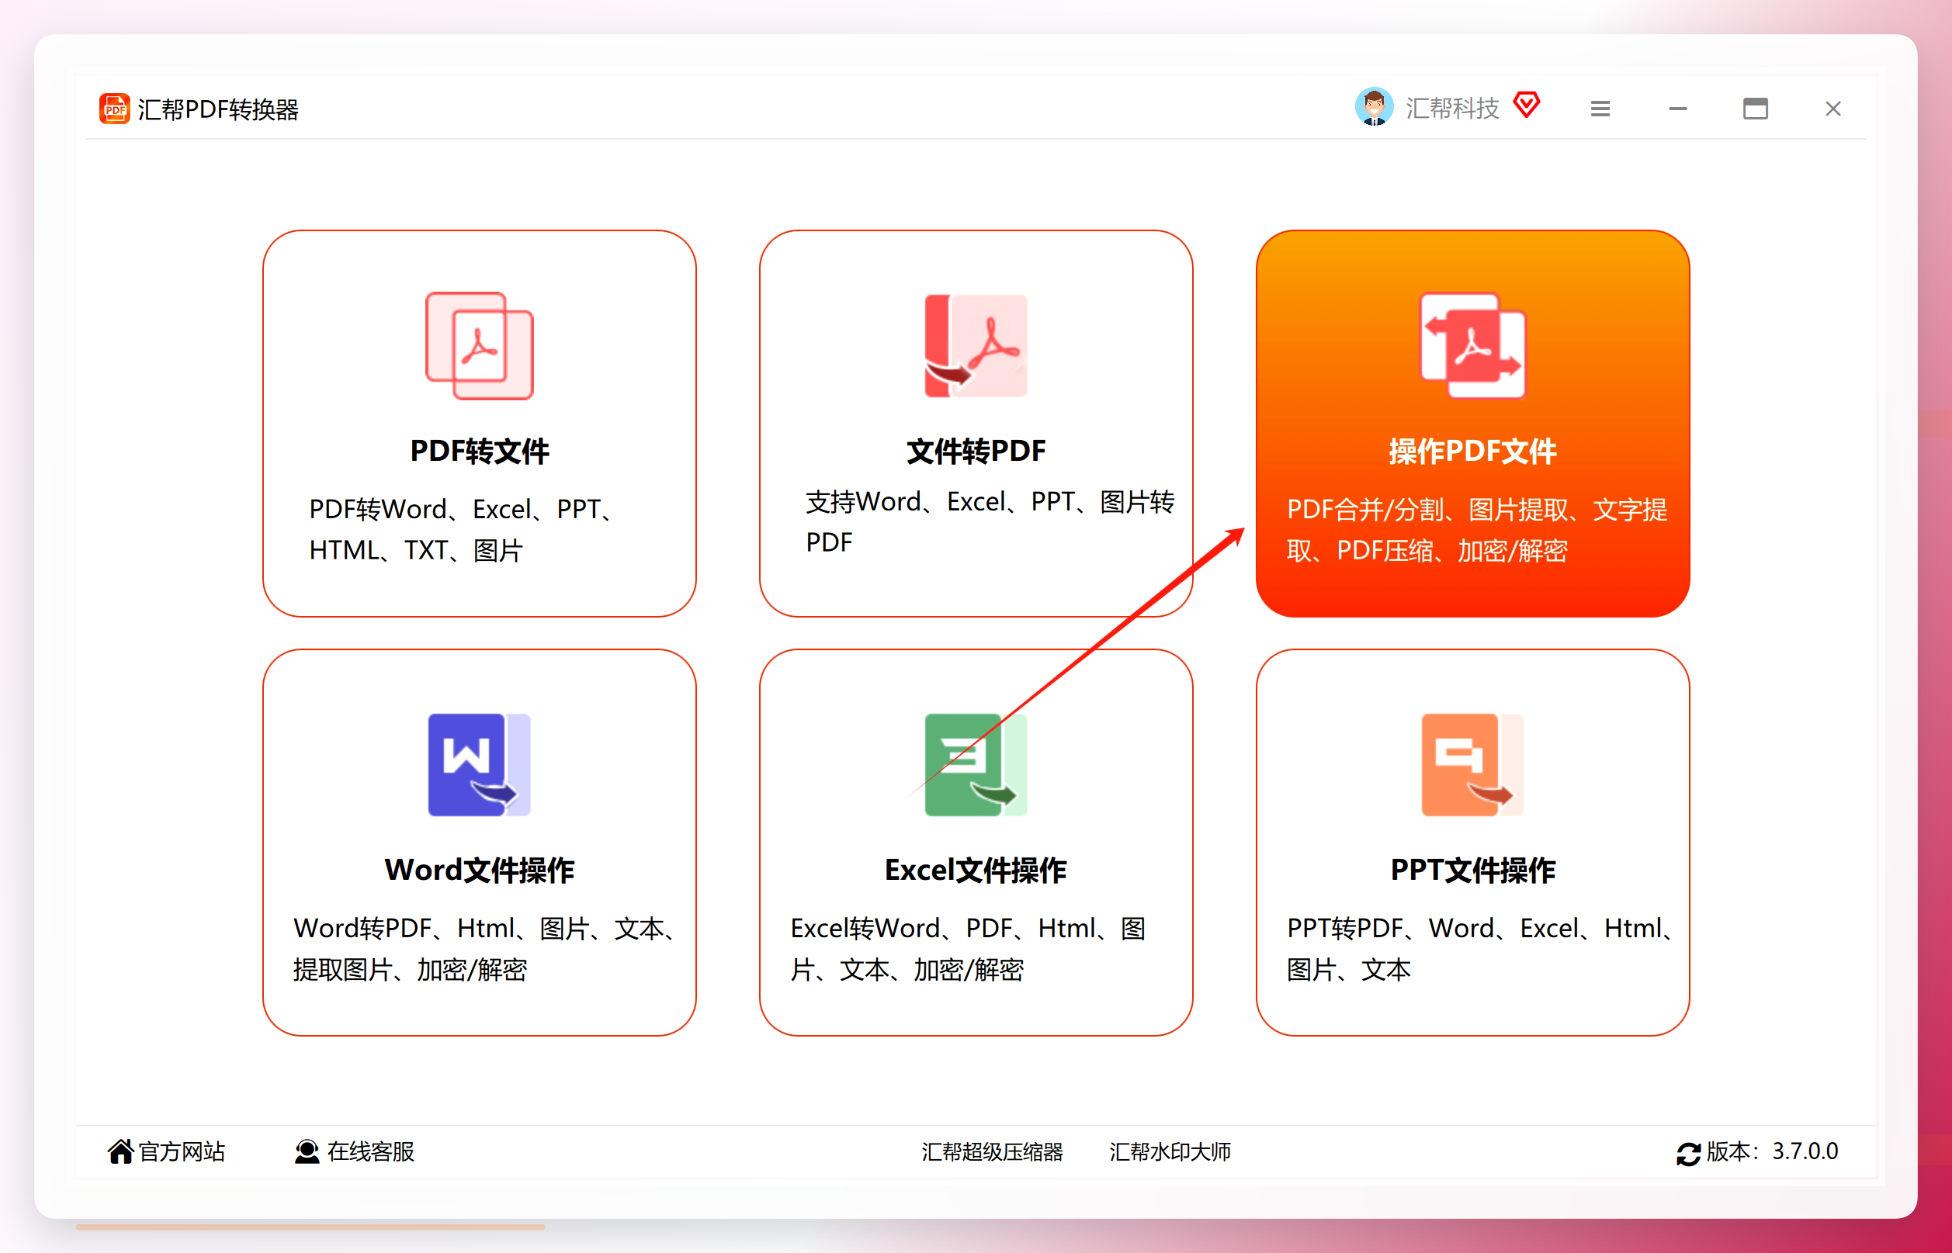Click the 版本: 3.7.0.0 text
Image resolution: width=1952 pixels, height=1253 pixels.
(x=1772, y=1152)
